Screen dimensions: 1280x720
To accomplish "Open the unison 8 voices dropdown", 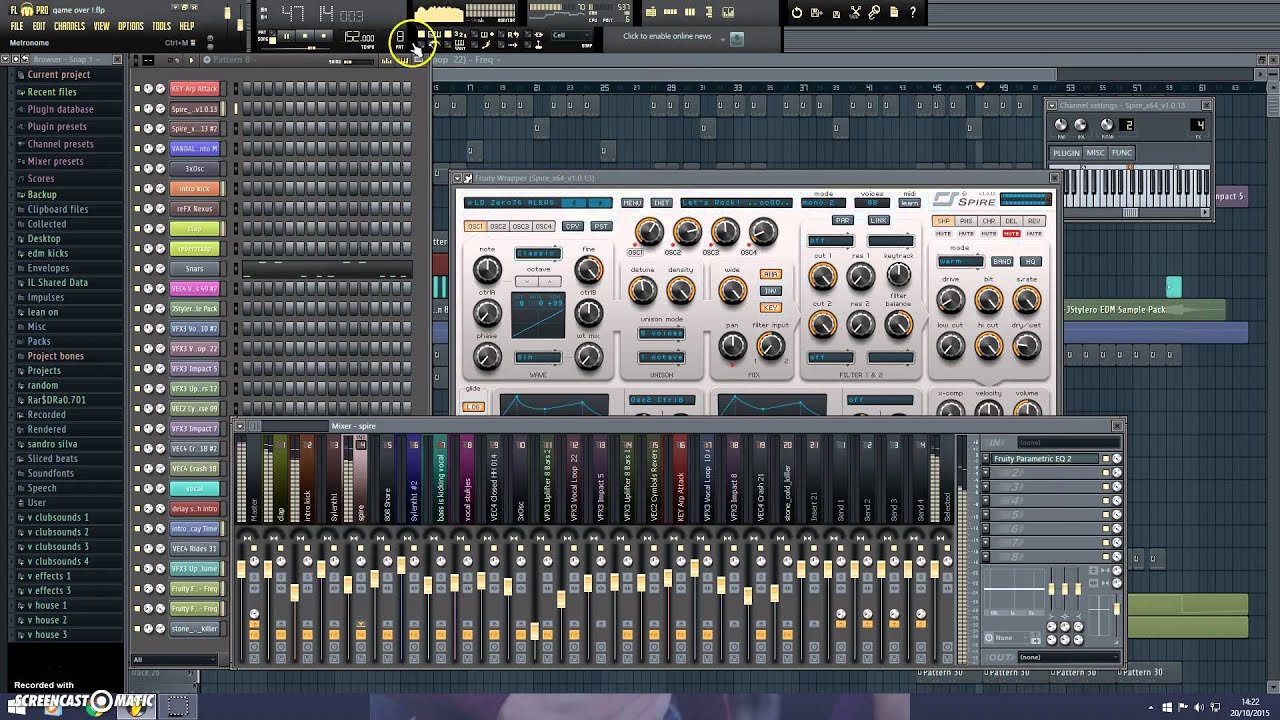I will point(661,334).
